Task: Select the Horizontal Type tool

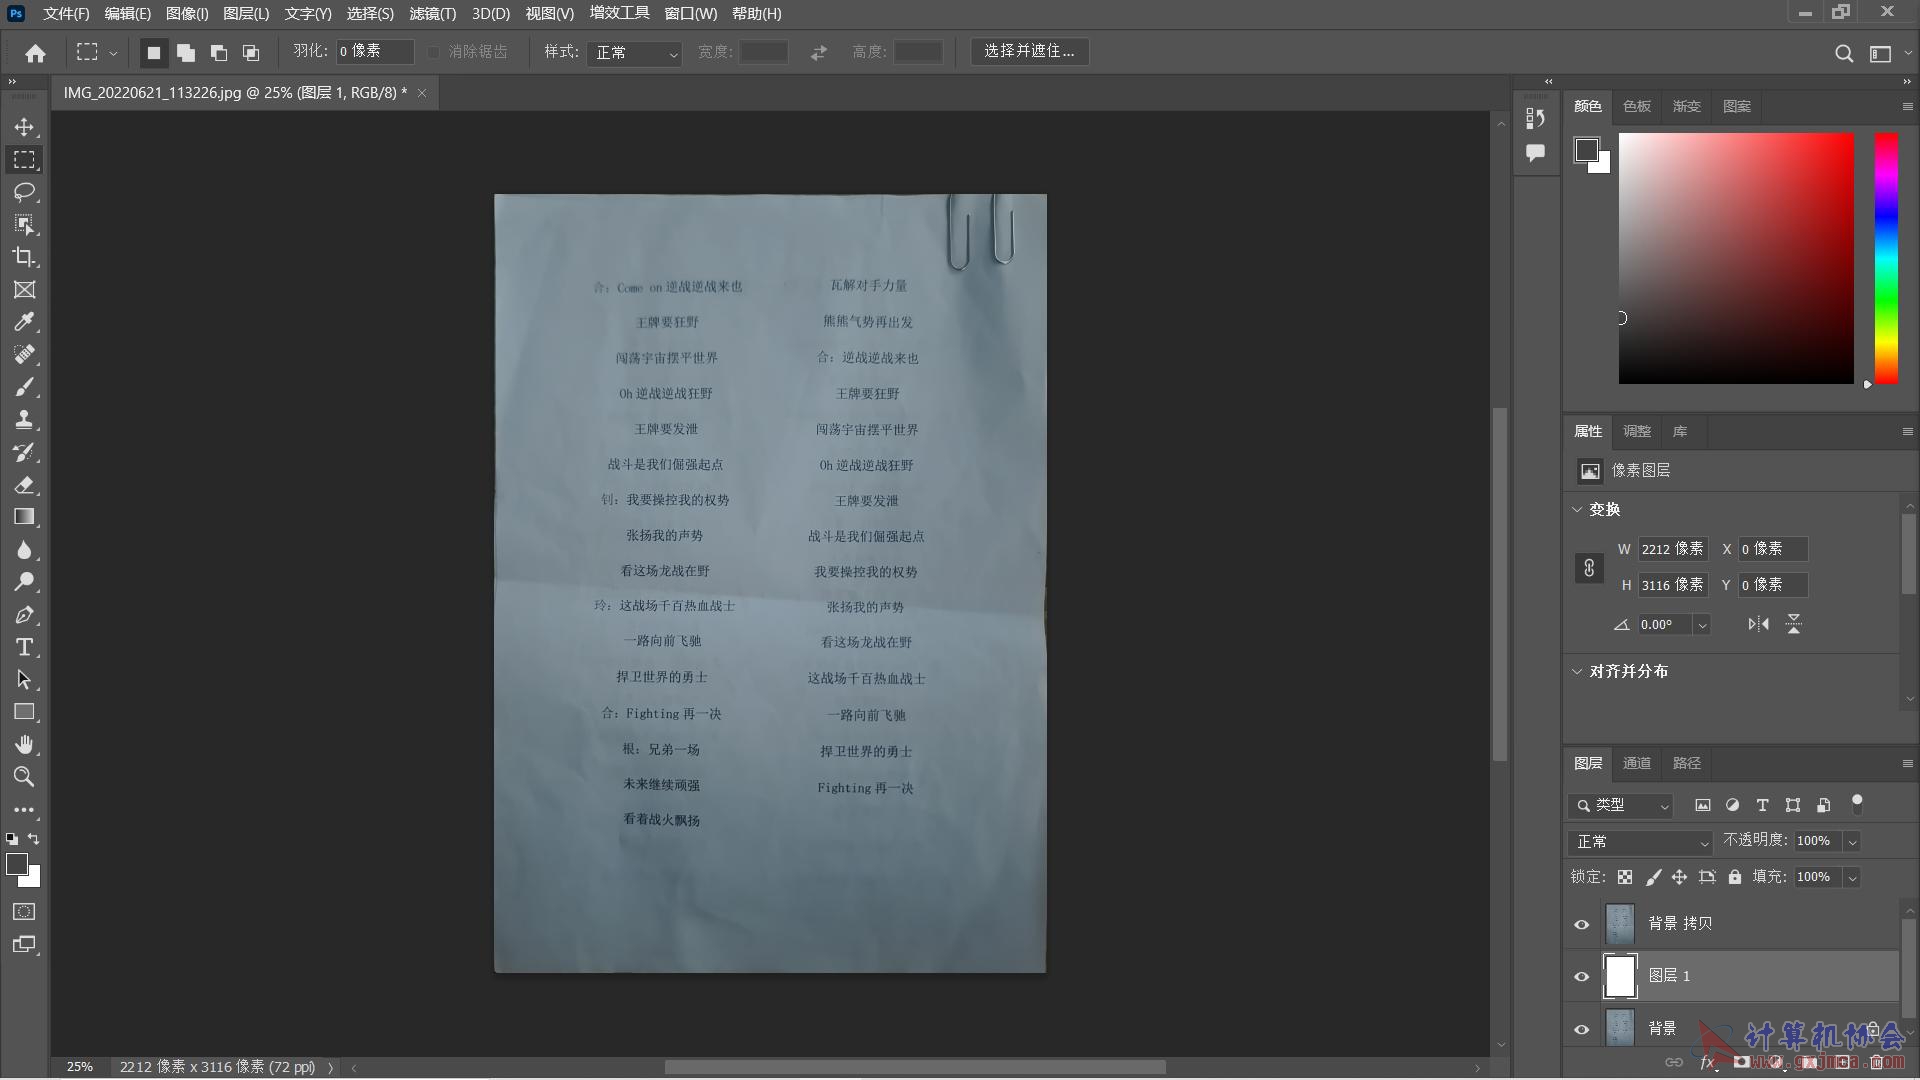Action: (24, 647)
